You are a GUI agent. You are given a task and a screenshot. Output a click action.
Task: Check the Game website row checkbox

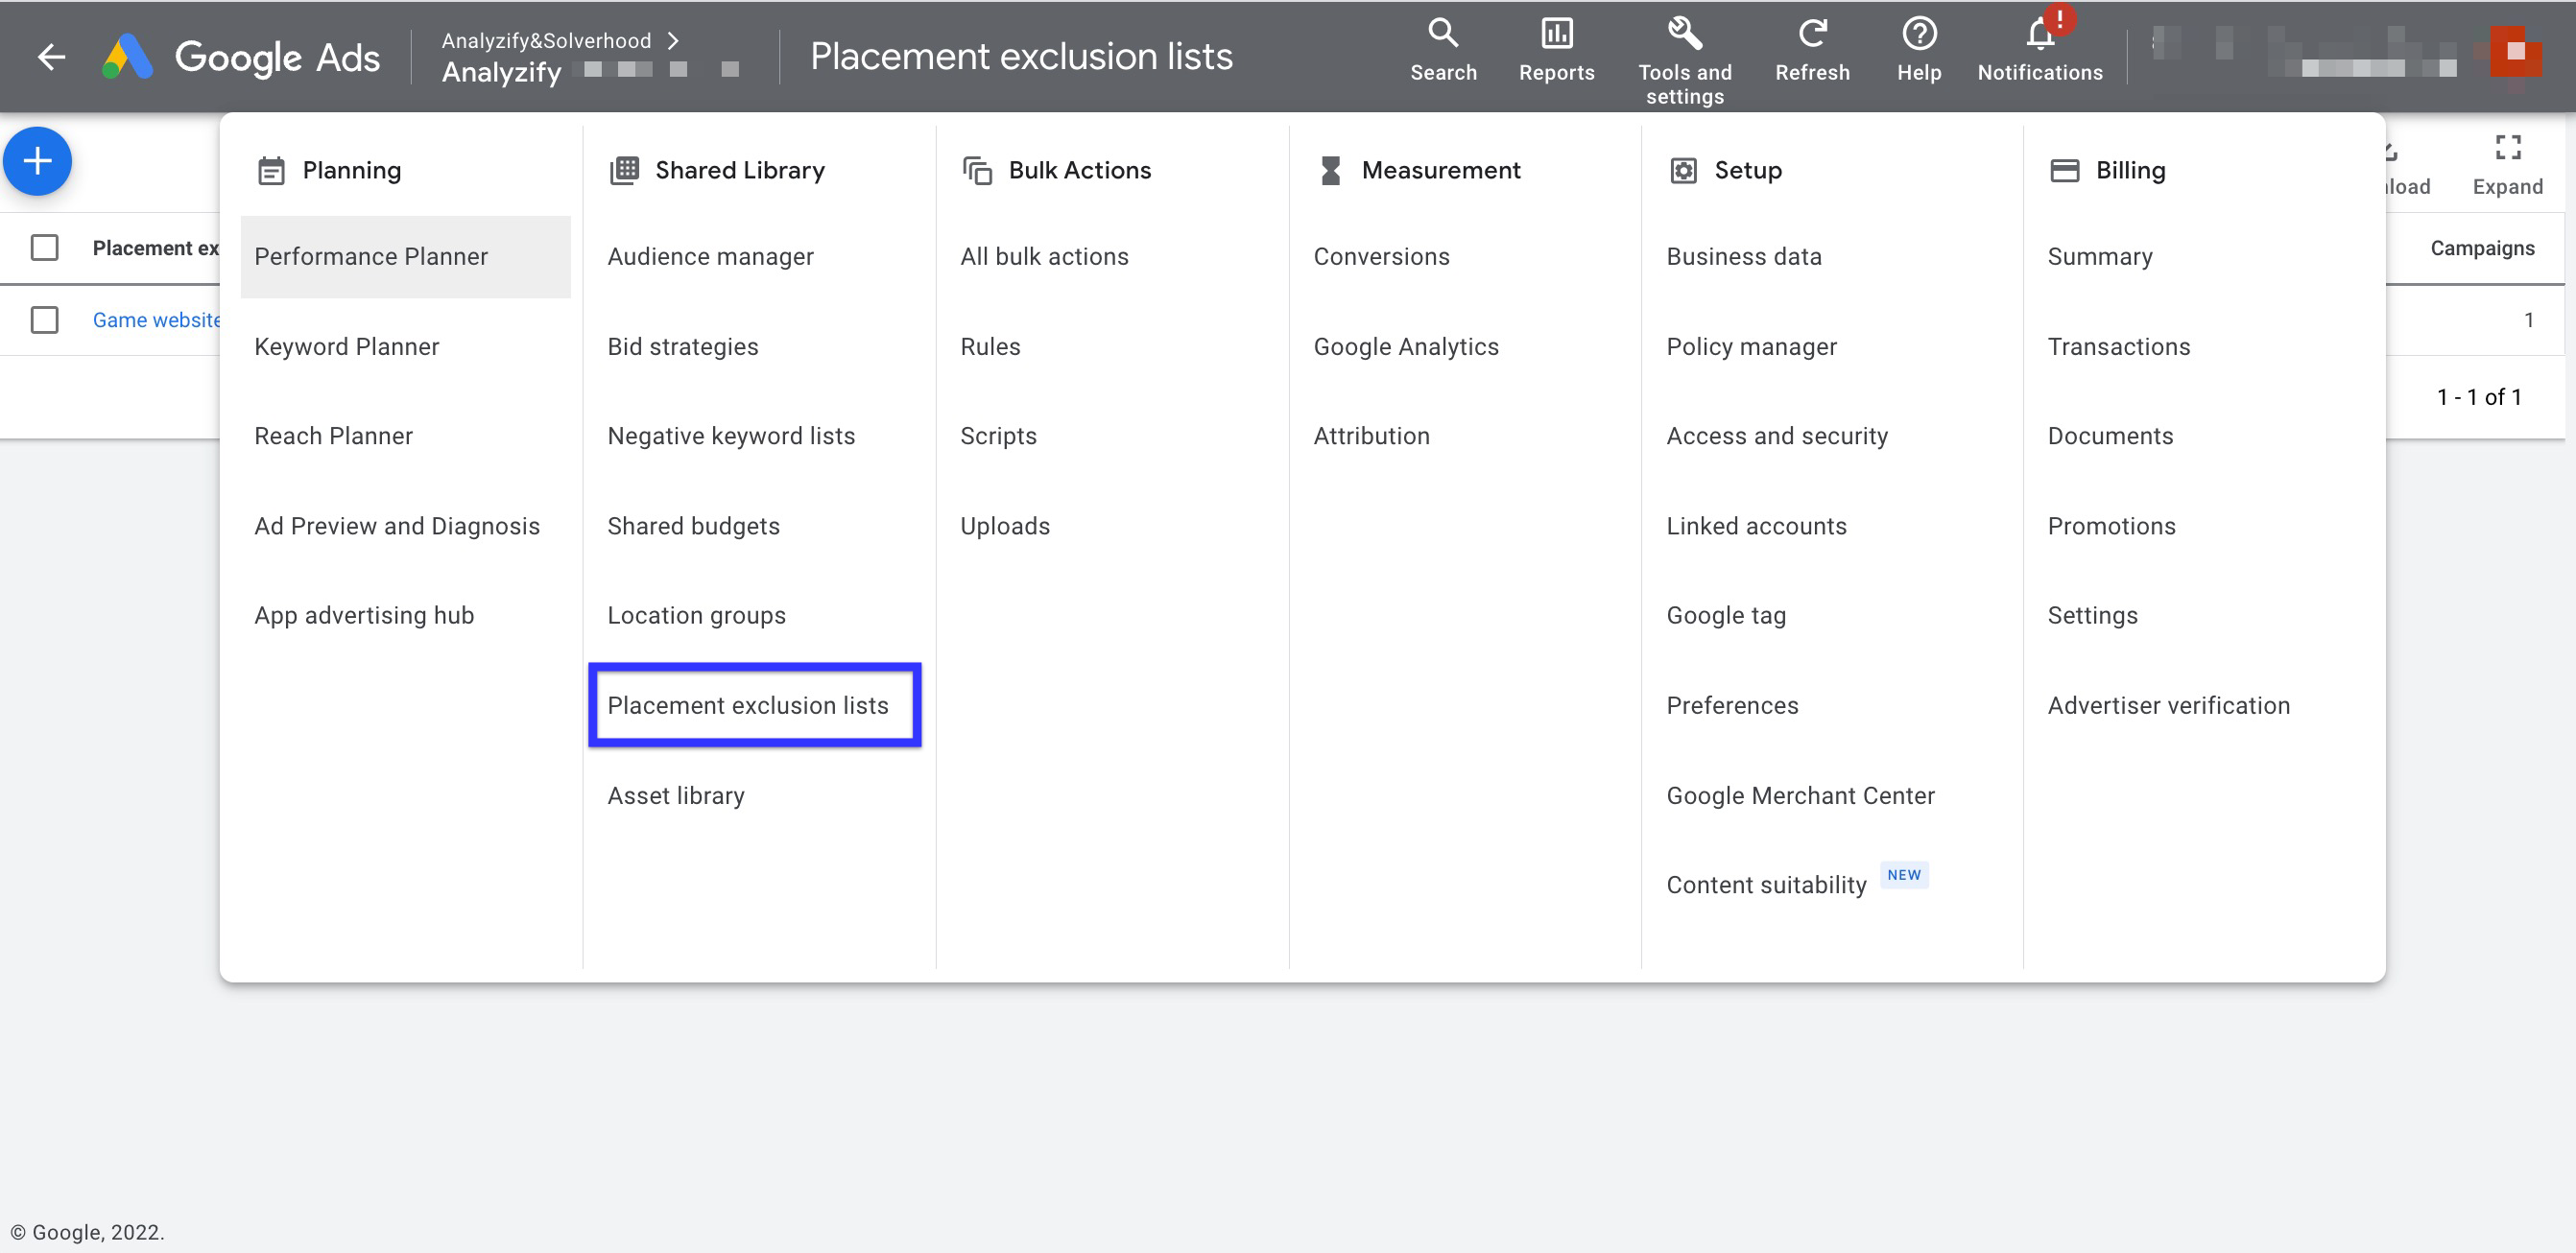pos(44,320)
